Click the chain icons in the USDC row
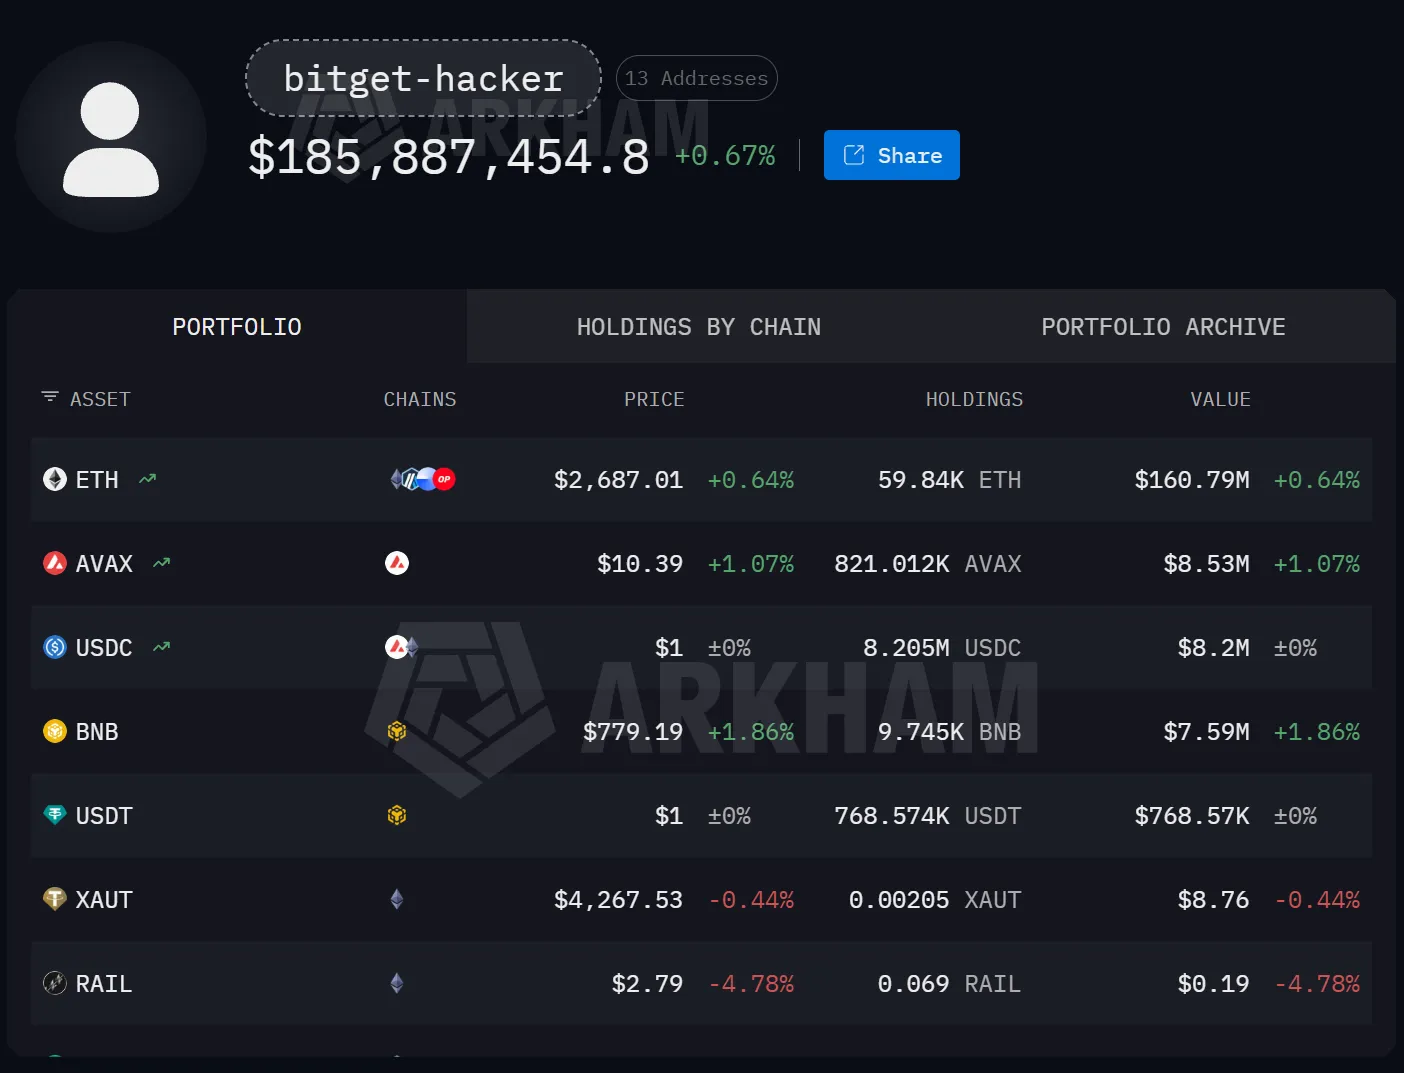This screenshot has width=1404, height=1073. click(x=402, y=648)
